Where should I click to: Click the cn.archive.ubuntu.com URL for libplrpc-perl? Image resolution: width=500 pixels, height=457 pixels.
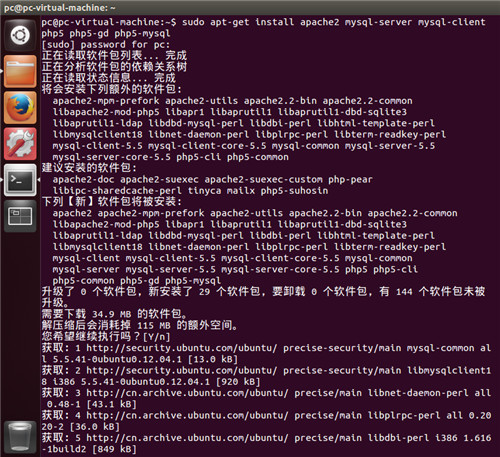point(187,415)
